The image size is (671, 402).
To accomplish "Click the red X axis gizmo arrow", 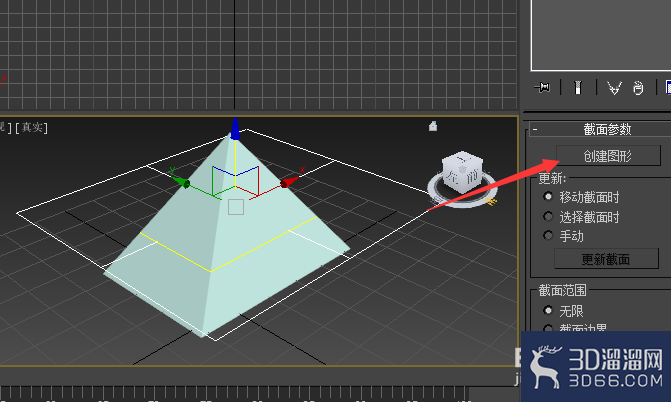I will pos(289,182).
